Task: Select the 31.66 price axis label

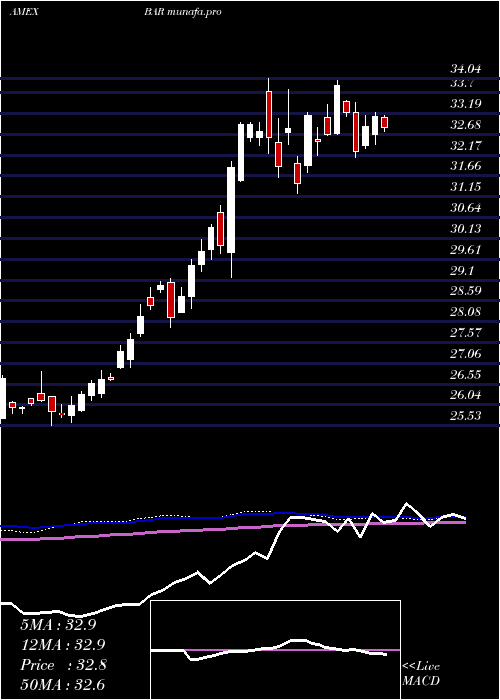Action: coord(465,166)
